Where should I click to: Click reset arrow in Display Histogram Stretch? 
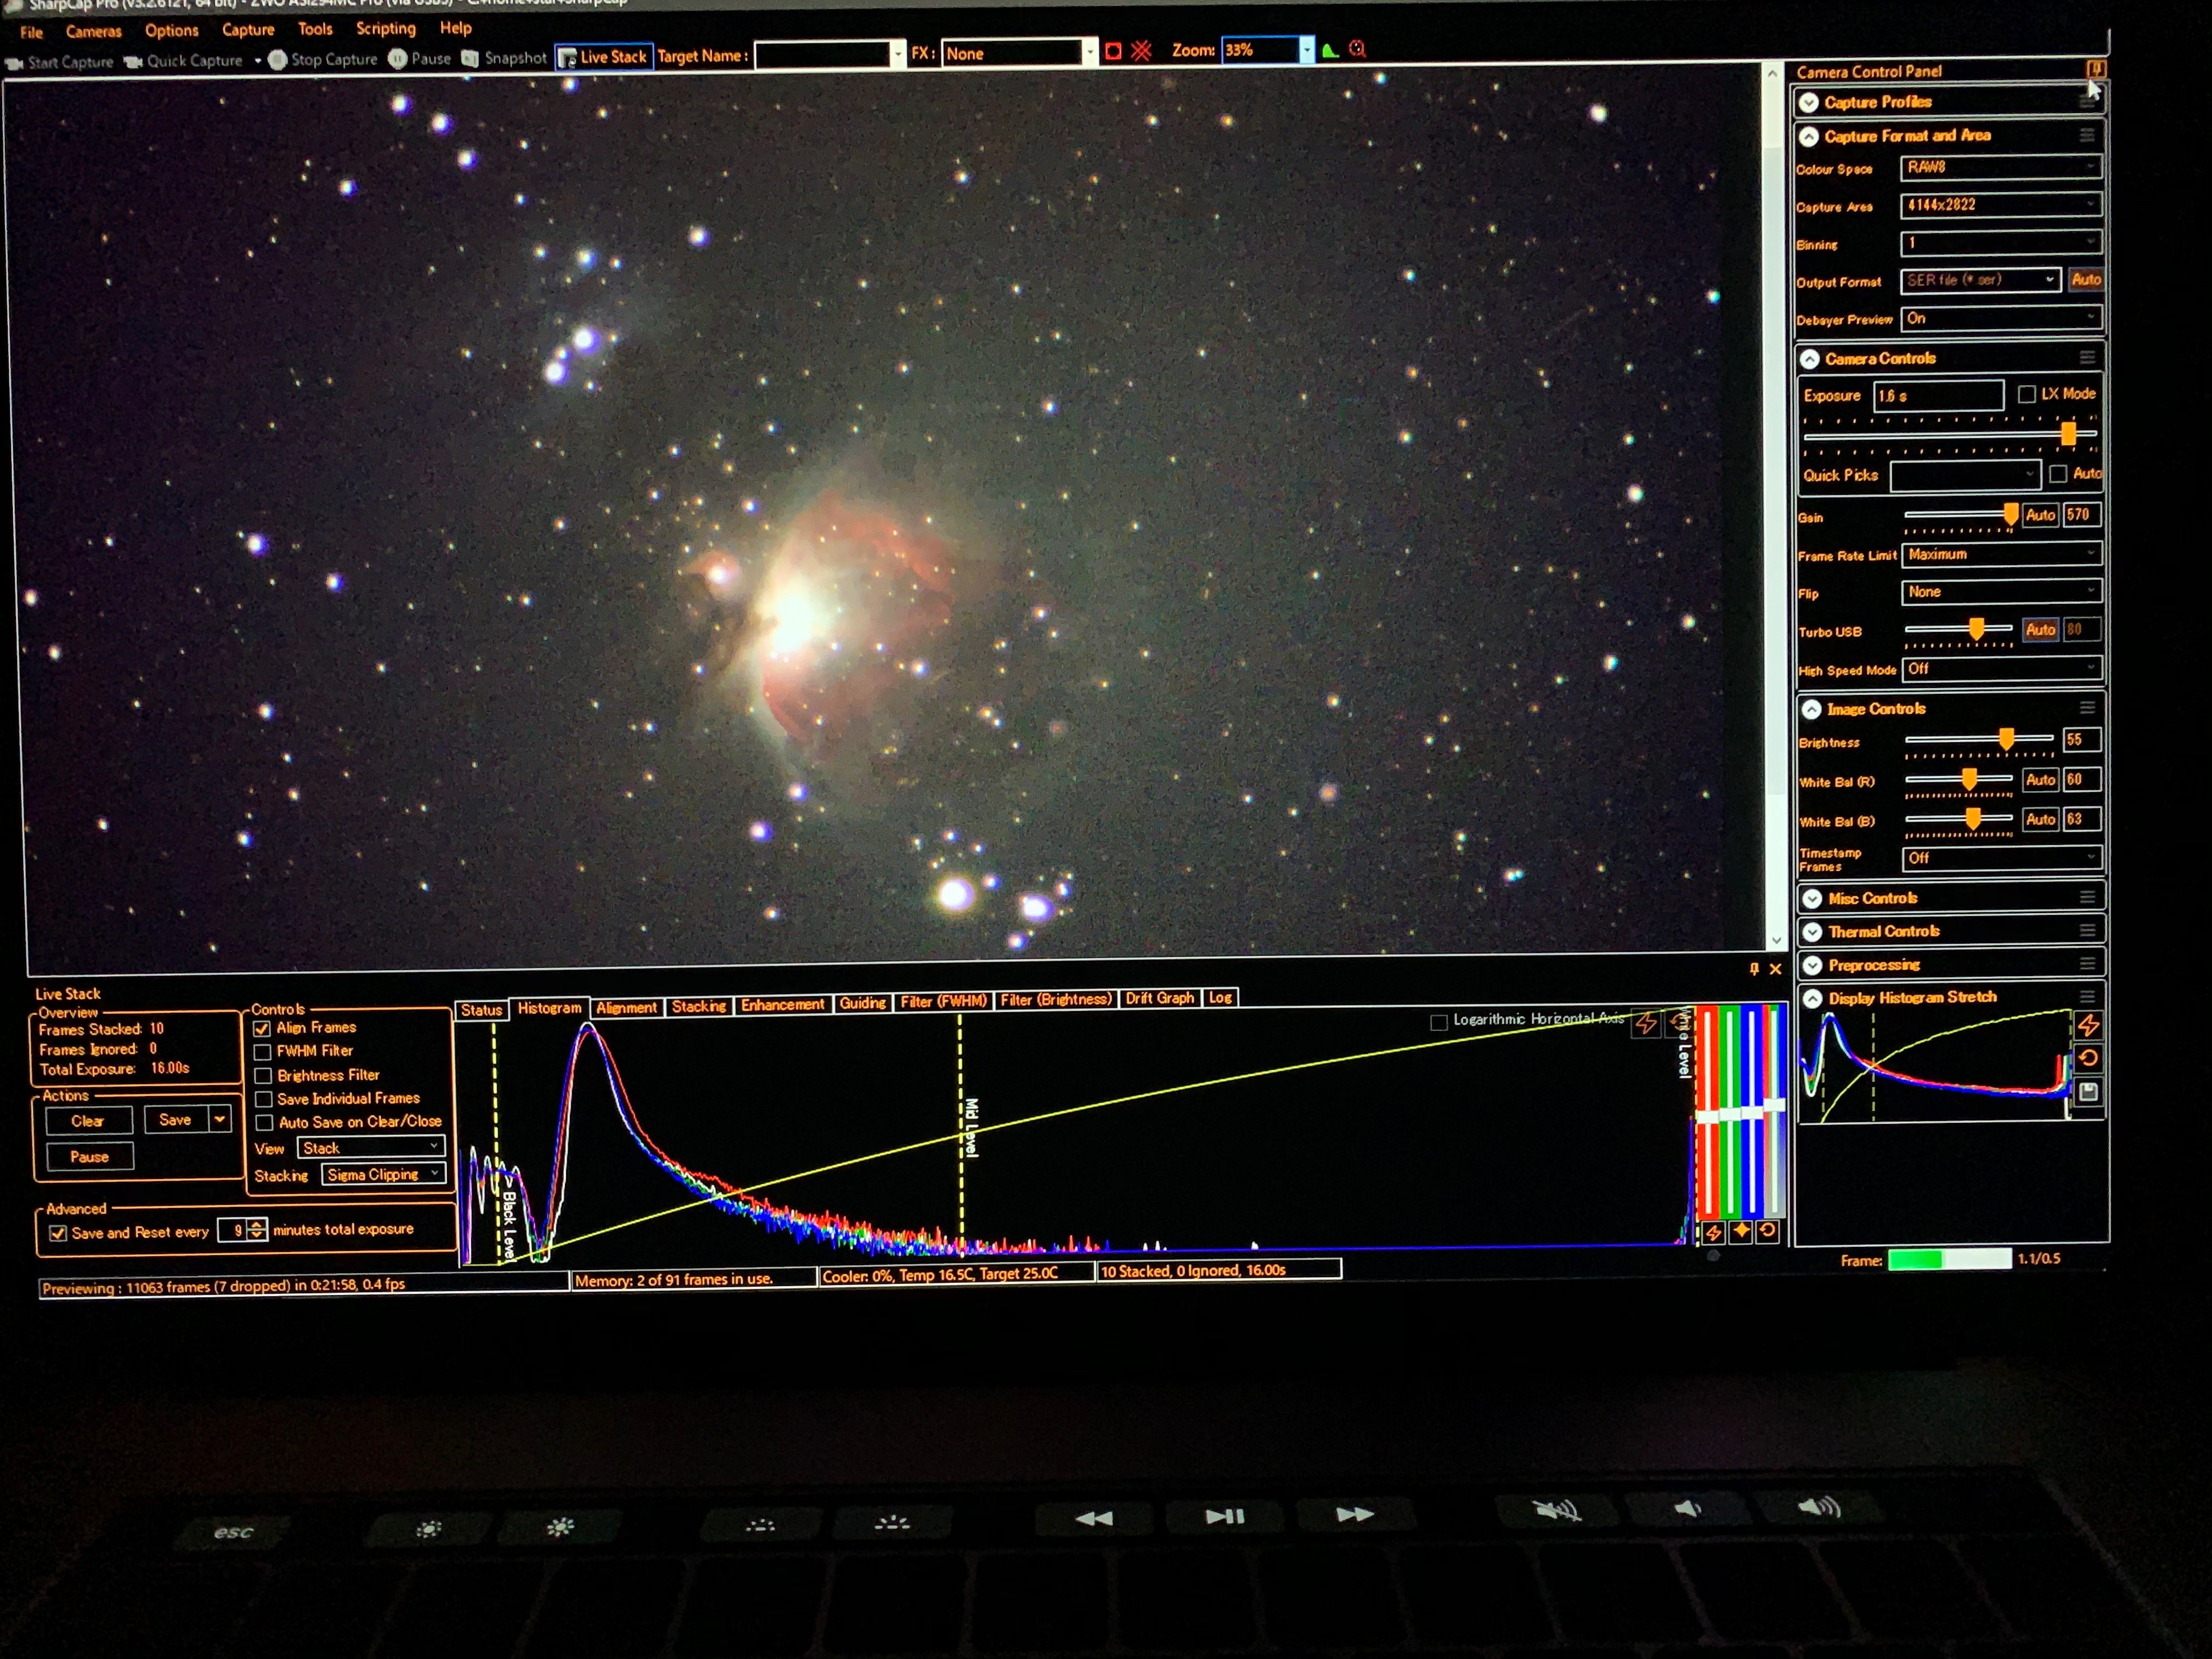point(2088,1058)
